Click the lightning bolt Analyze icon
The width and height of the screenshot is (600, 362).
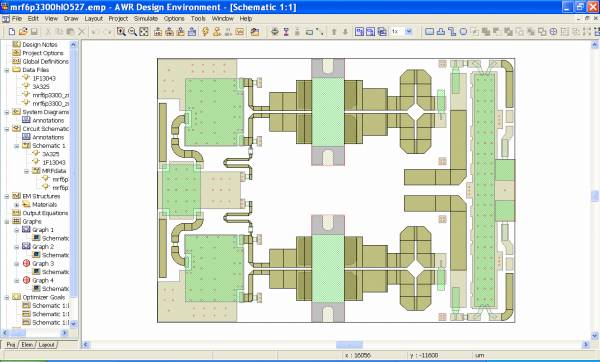[x=205, y=32]
